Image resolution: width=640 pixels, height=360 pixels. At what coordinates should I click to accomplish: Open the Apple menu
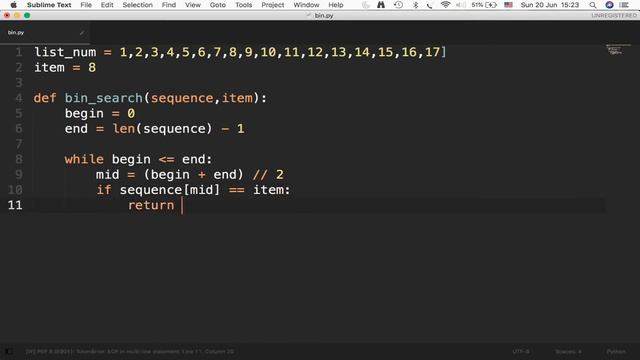click(13, 5)
